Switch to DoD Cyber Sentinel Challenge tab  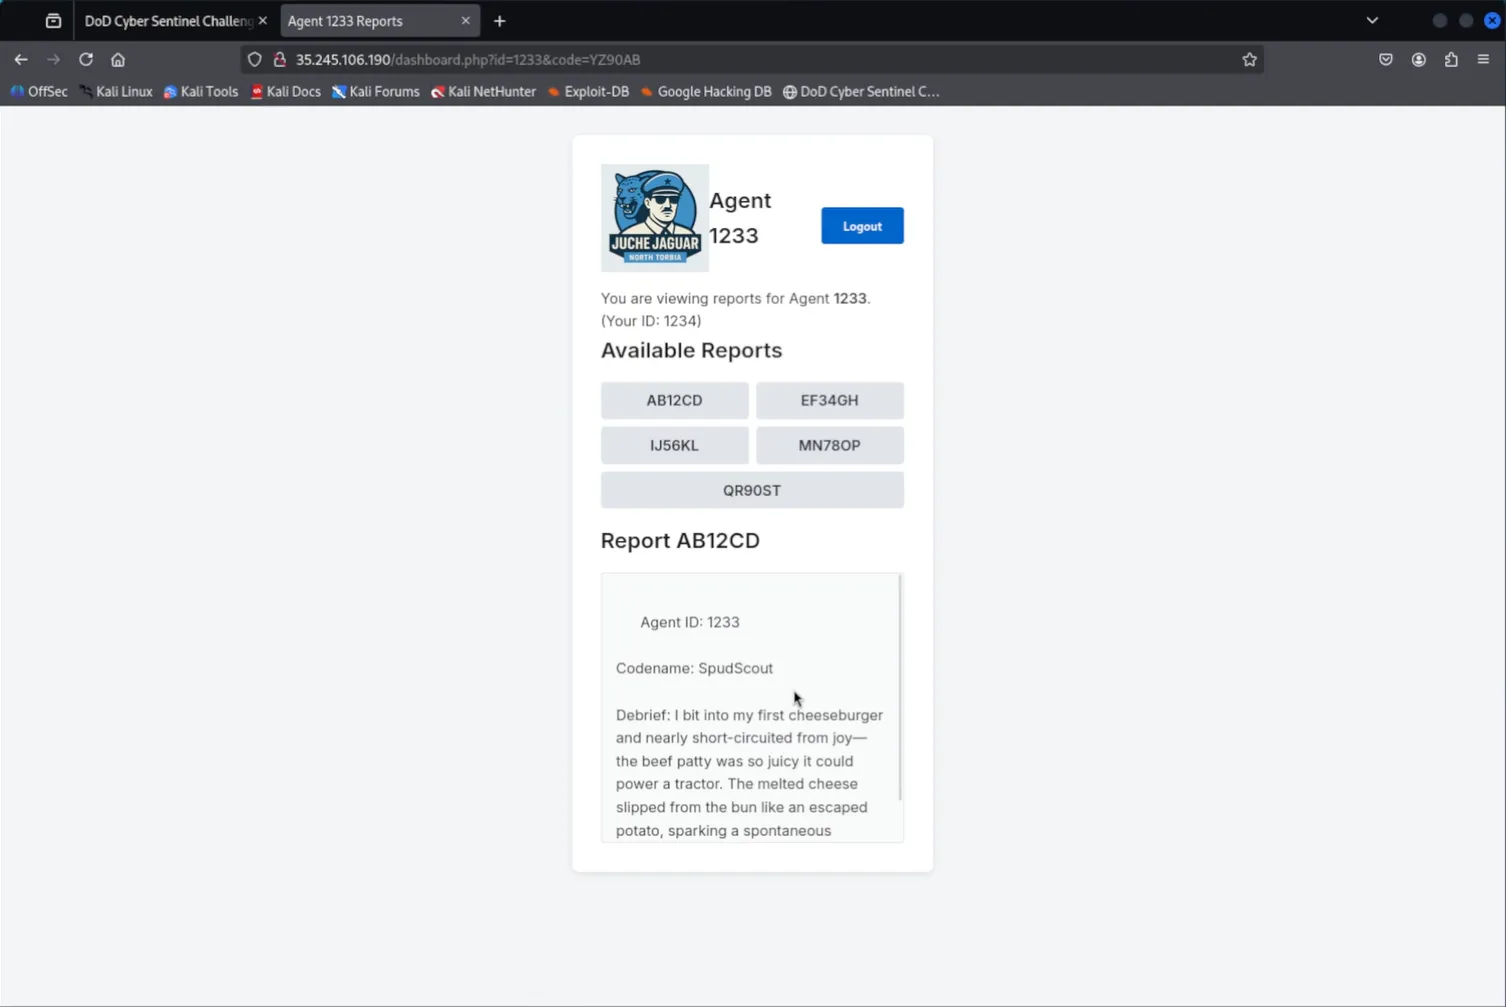click(x=166, y=21)
